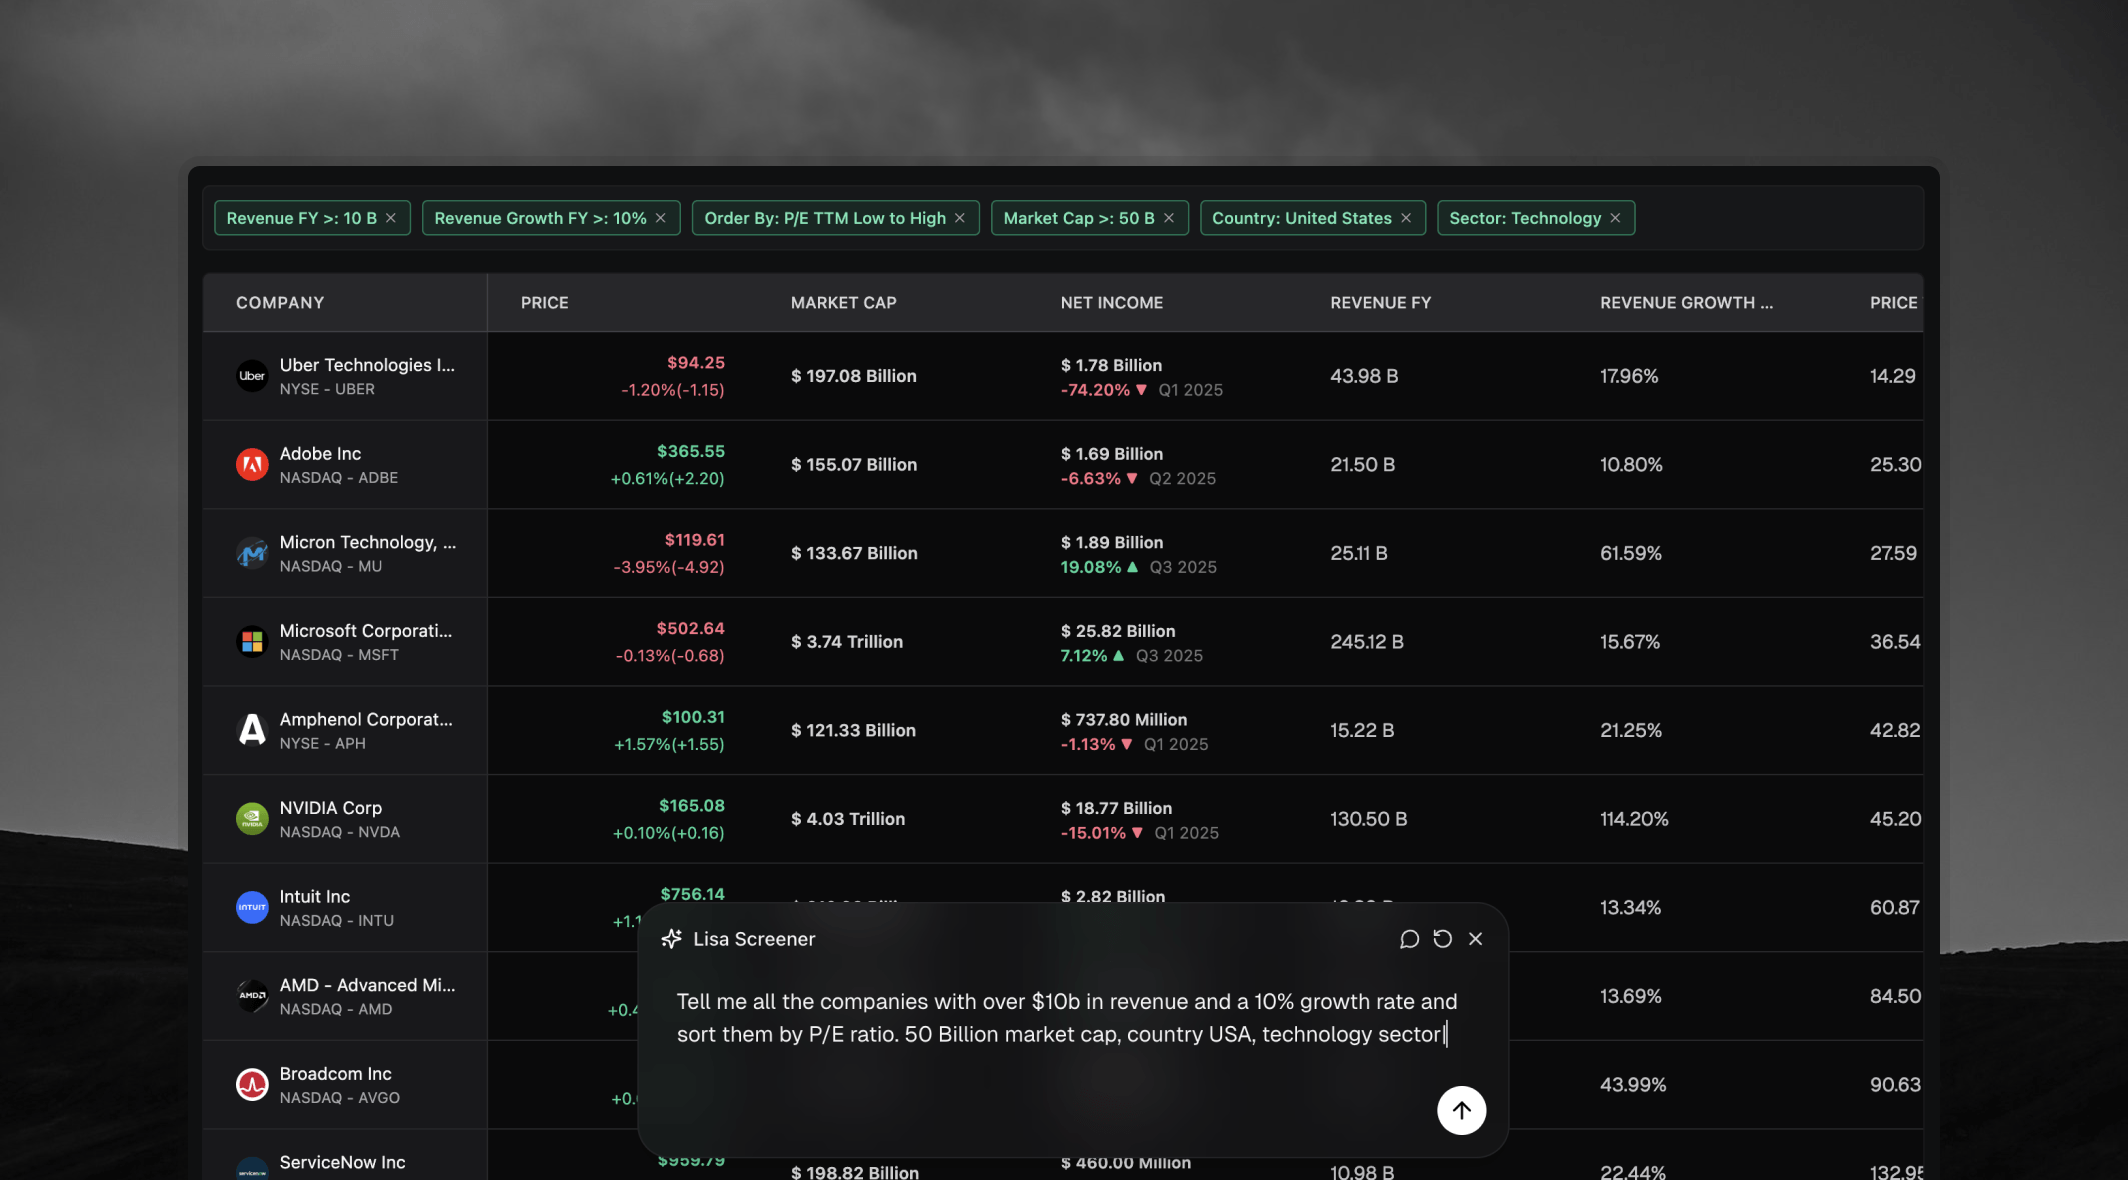Click Uber's 14.29 P/E value

click(1892, 376)
